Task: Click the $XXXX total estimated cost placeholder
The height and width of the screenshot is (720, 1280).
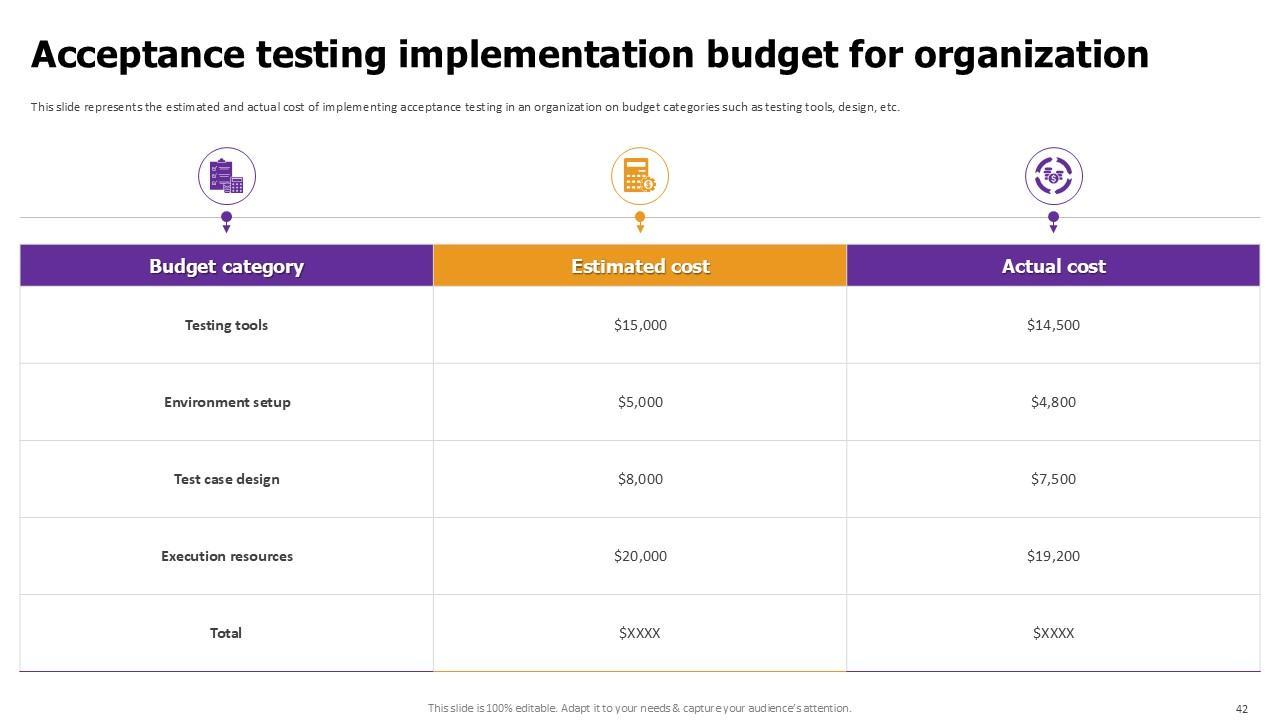Action: (x=640, y=633)
